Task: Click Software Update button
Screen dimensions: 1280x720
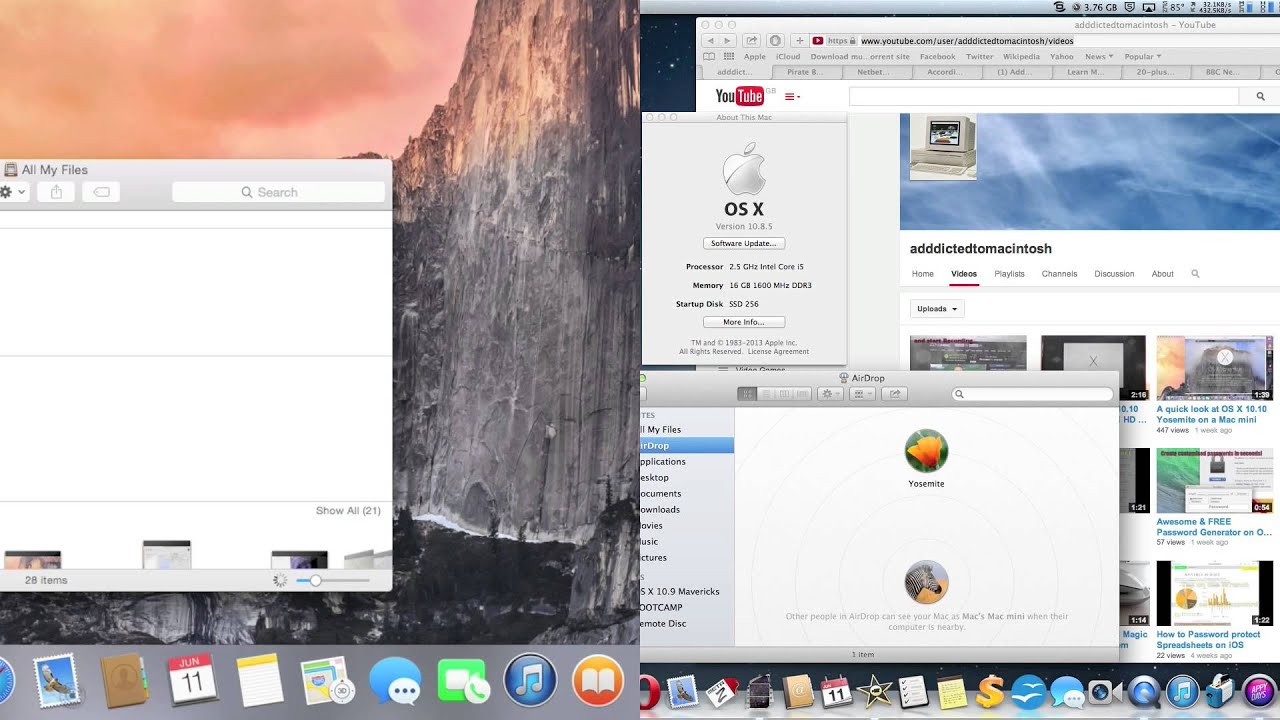Action: (x=744, y=244)
